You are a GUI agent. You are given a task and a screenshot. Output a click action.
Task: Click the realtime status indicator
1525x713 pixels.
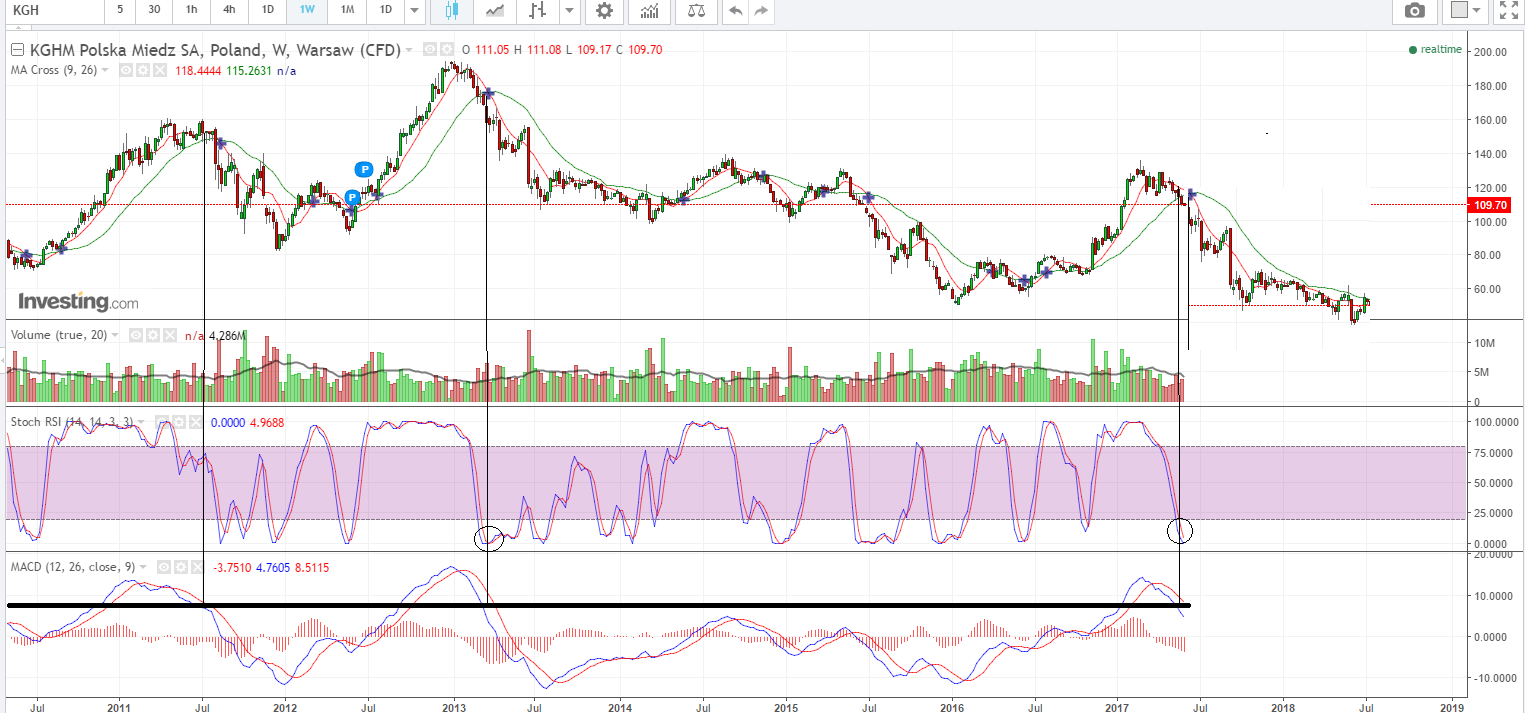pos(1435,49)
